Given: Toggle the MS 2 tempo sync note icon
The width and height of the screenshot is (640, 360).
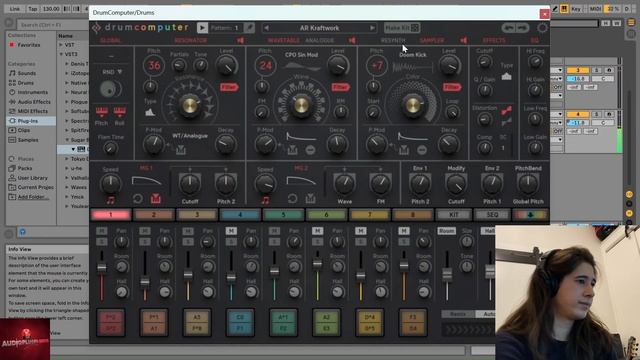Looking at the screenshot, I should pyautogui.click(x=265, y=200).
